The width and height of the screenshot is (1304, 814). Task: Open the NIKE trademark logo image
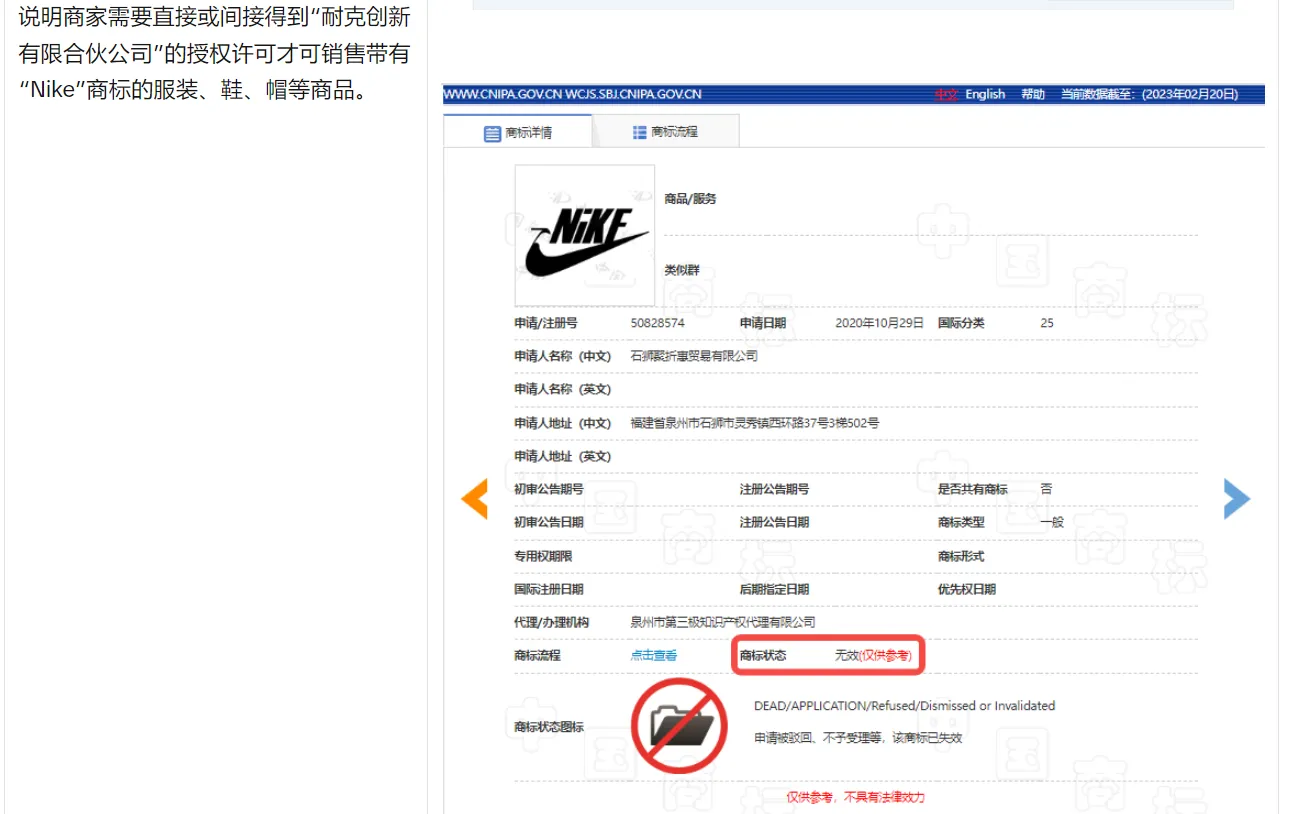(x=585, y=235)
